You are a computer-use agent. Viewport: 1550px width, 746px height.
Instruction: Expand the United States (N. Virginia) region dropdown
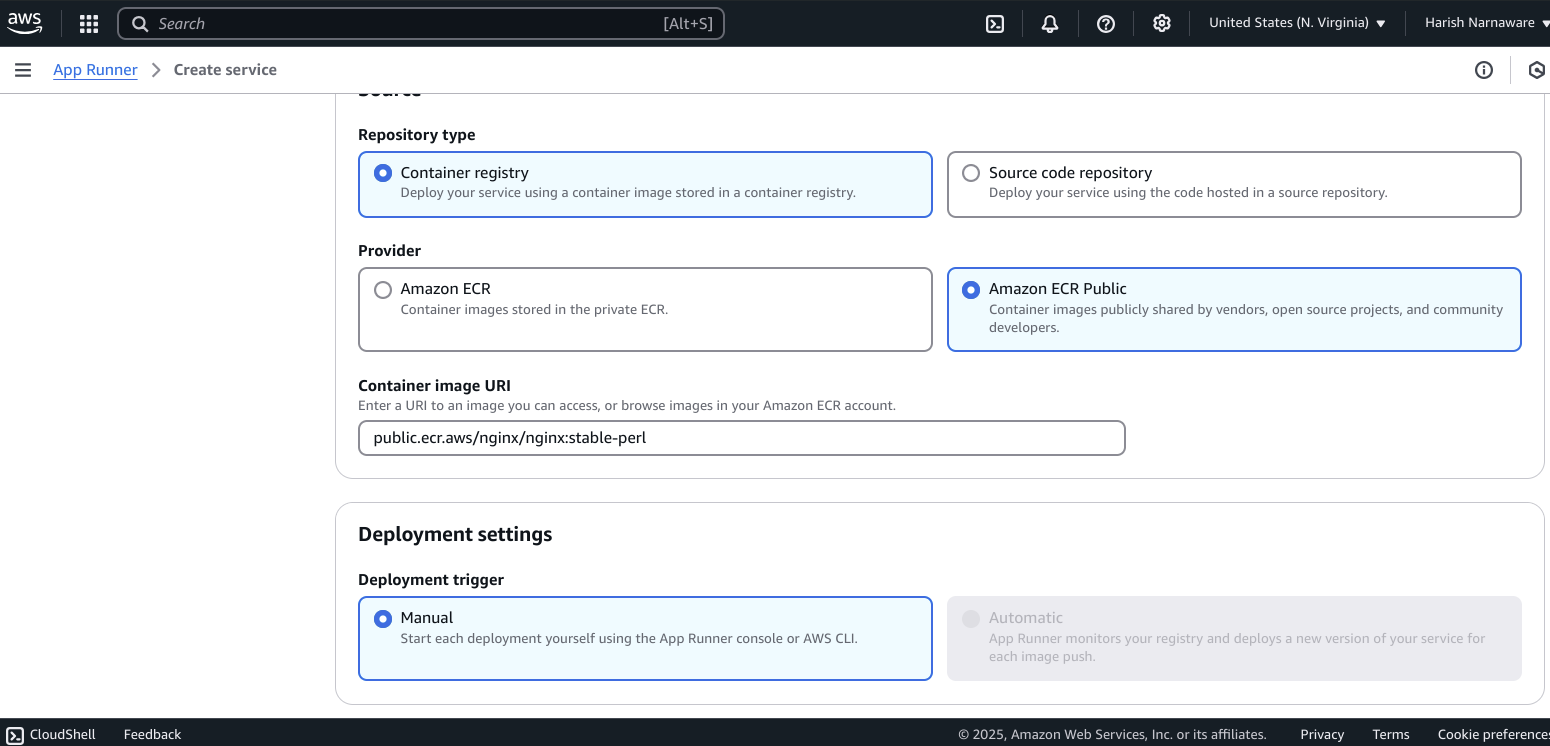tap(1297, 23)
